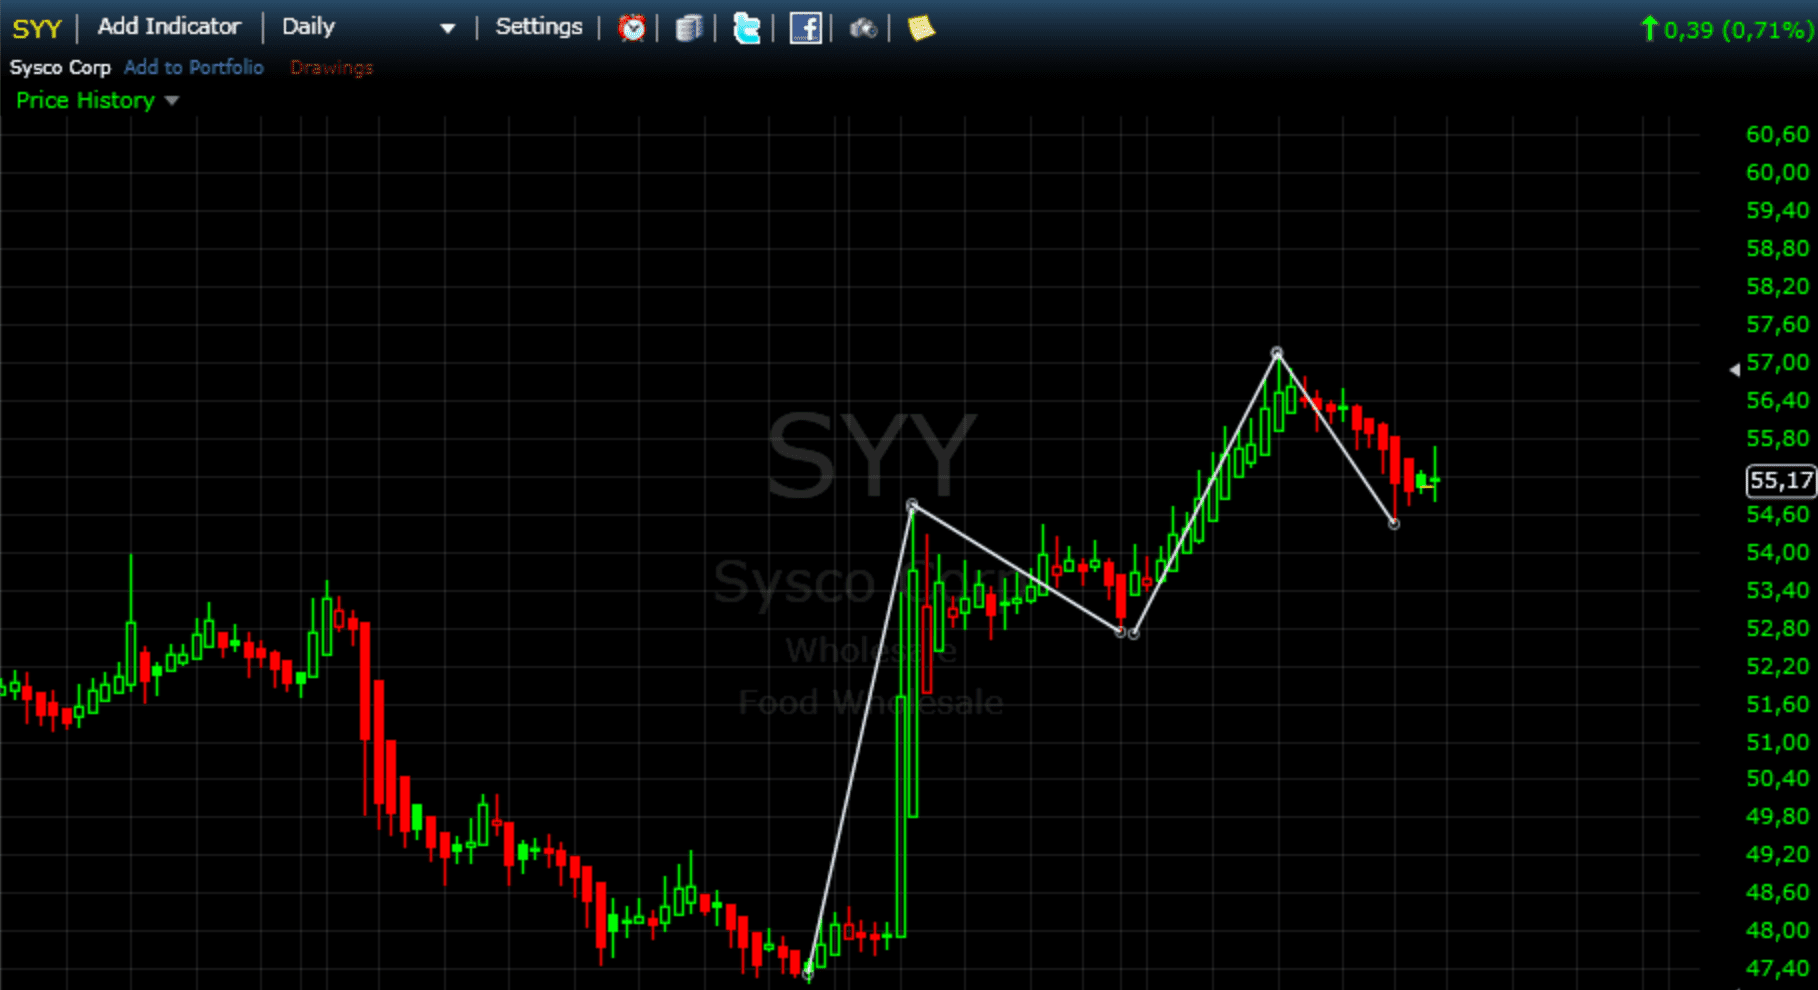
Task: Open the yellow sticky note icon
Action: 920,28
